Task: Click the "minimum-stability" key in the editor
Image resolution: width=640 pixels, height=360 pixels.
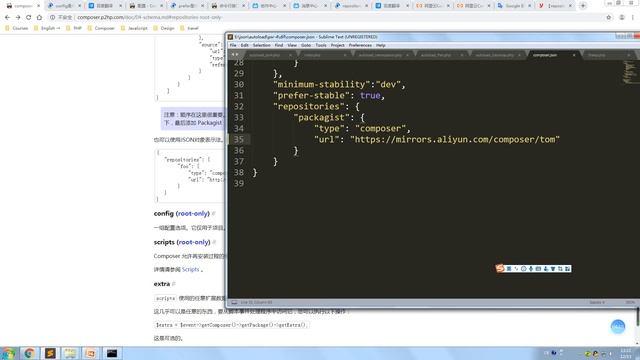Action: [x=321, y=84]
